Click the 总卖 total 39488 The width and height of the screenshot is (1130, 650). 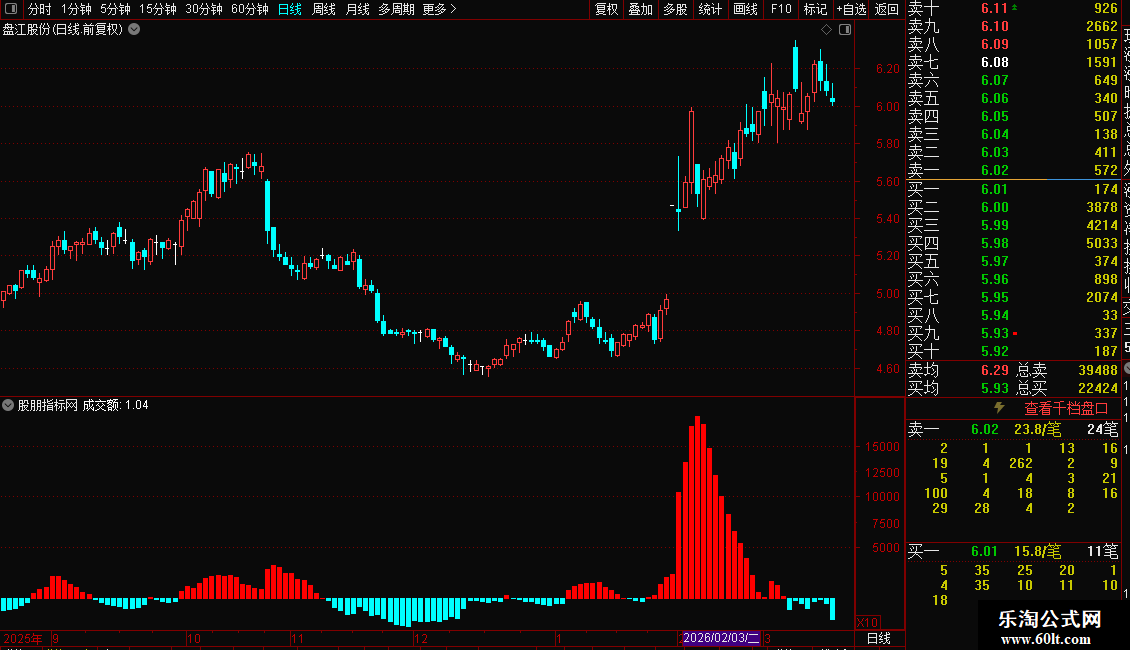[1098, 370]
